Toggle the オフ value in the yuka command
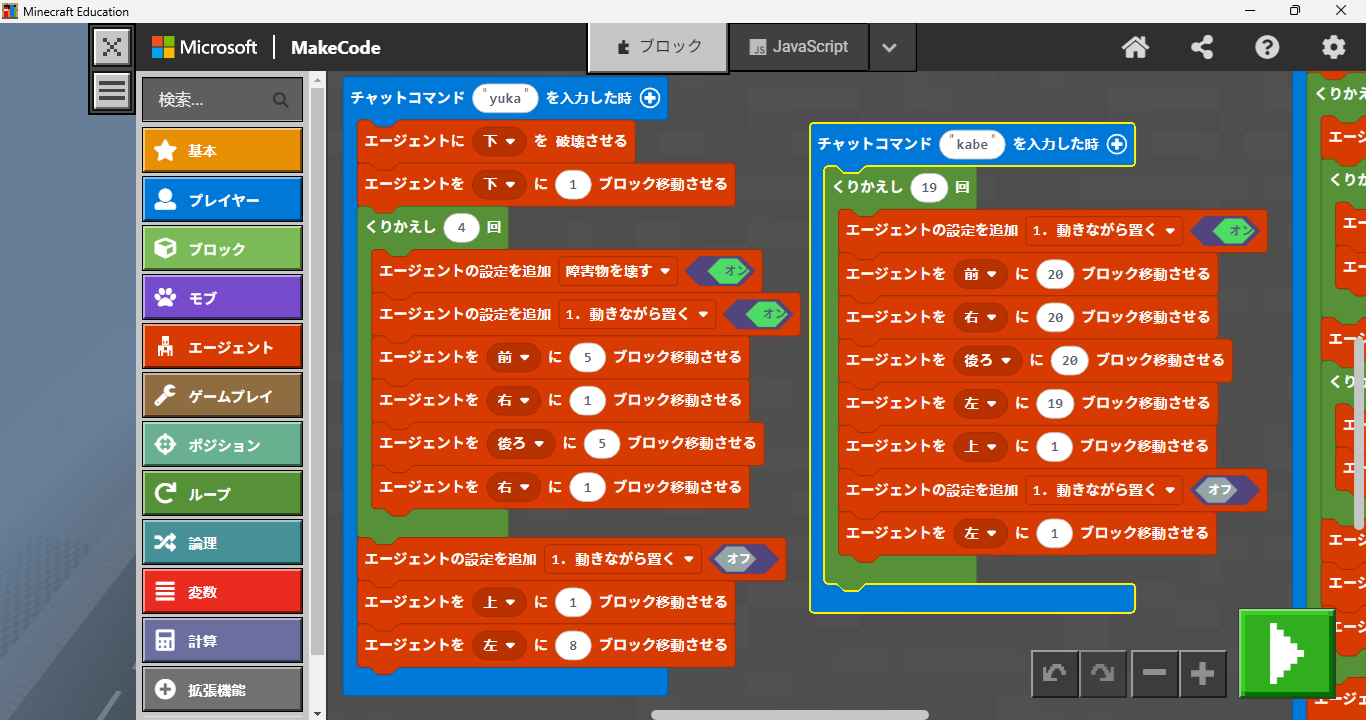 pyautogui.click(x=743, y=559)
